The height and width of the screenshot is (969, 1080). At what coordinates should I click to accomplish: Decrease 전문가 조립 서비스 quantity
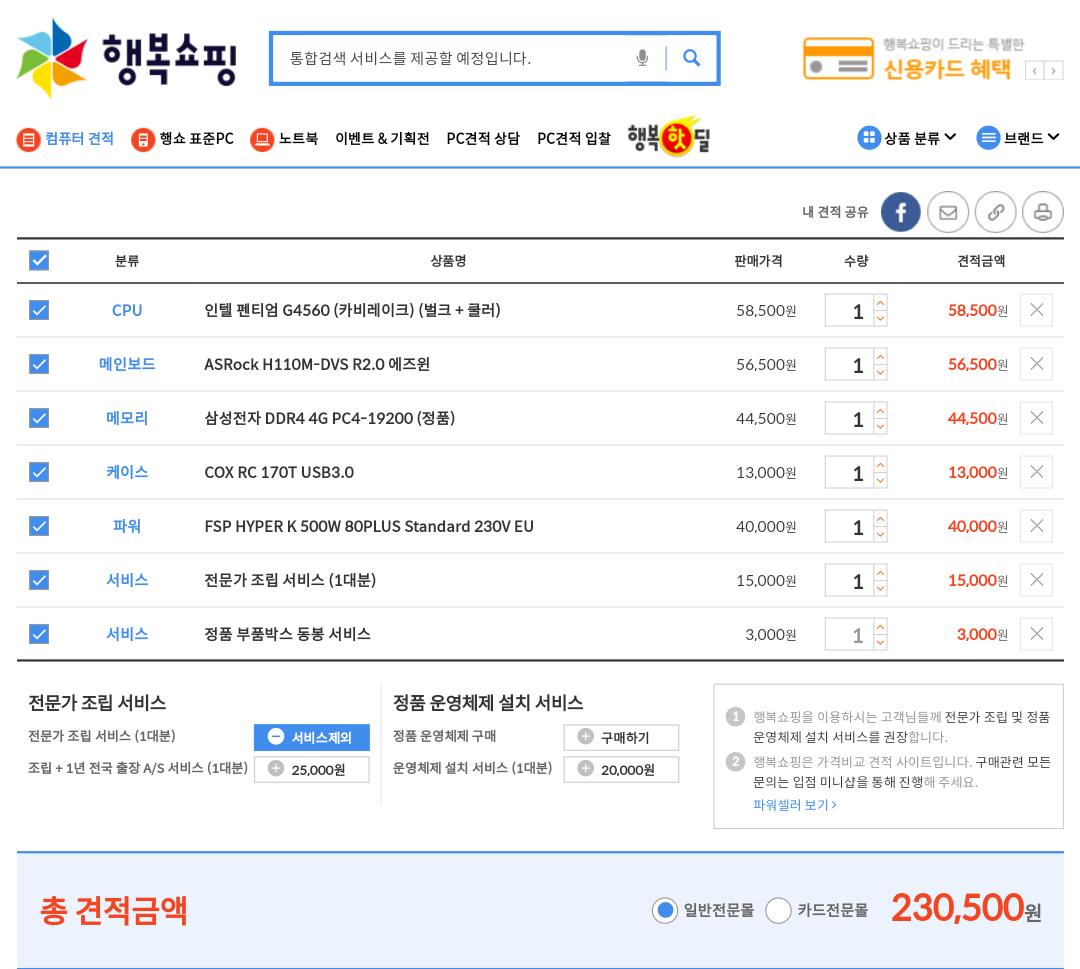[x=880, y=589]
